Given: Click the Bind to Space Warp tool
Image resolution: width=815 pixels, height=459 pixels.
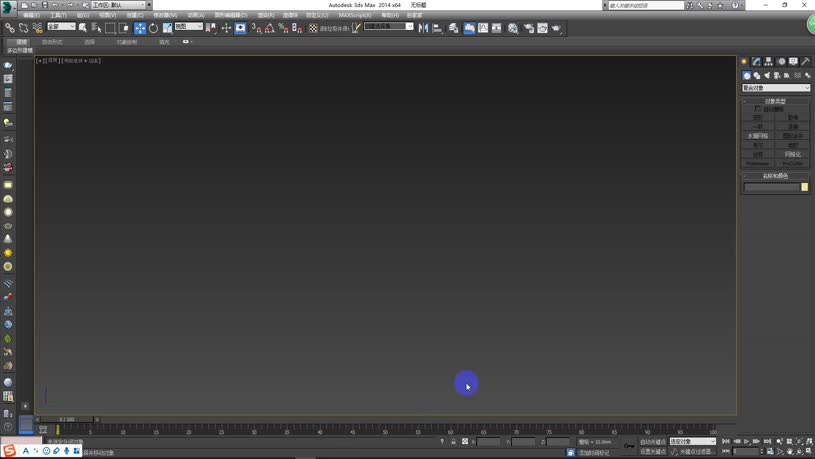Looking at the screenshot, I should [x=37, y=28].
